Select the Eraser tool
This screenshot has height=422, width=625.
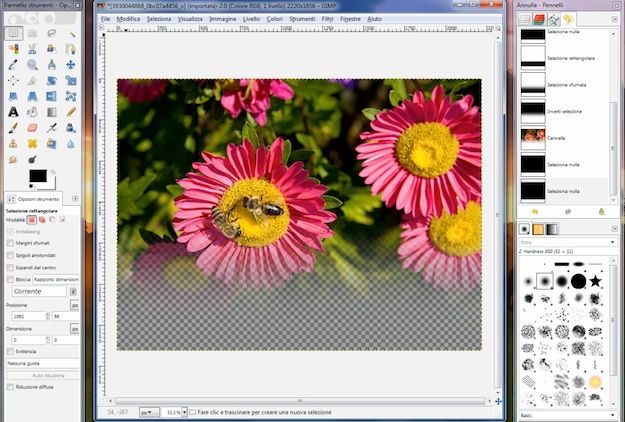[x=33, y=128]
